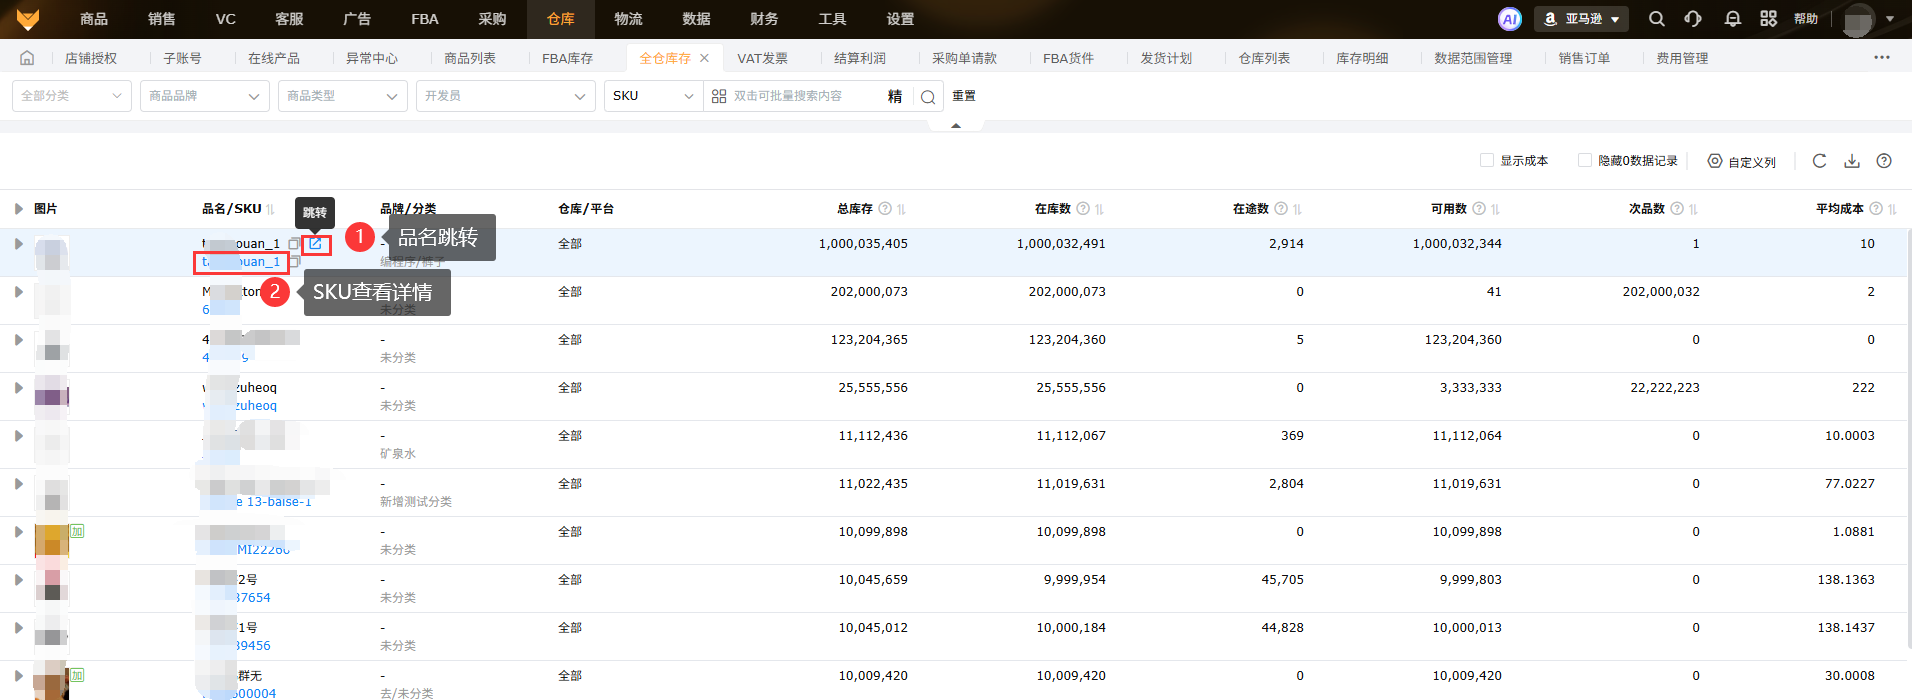The image size is (1912, 700).
Task: Click the download export icon
Action: tap(1852, 161)
